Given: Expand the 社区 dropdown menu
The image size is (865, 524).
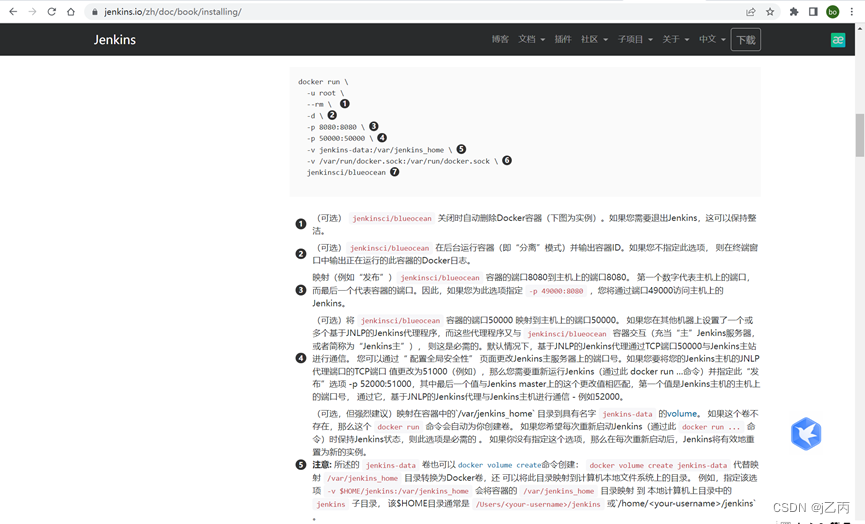Looking at the screenshot, I should tap(594, 39).
